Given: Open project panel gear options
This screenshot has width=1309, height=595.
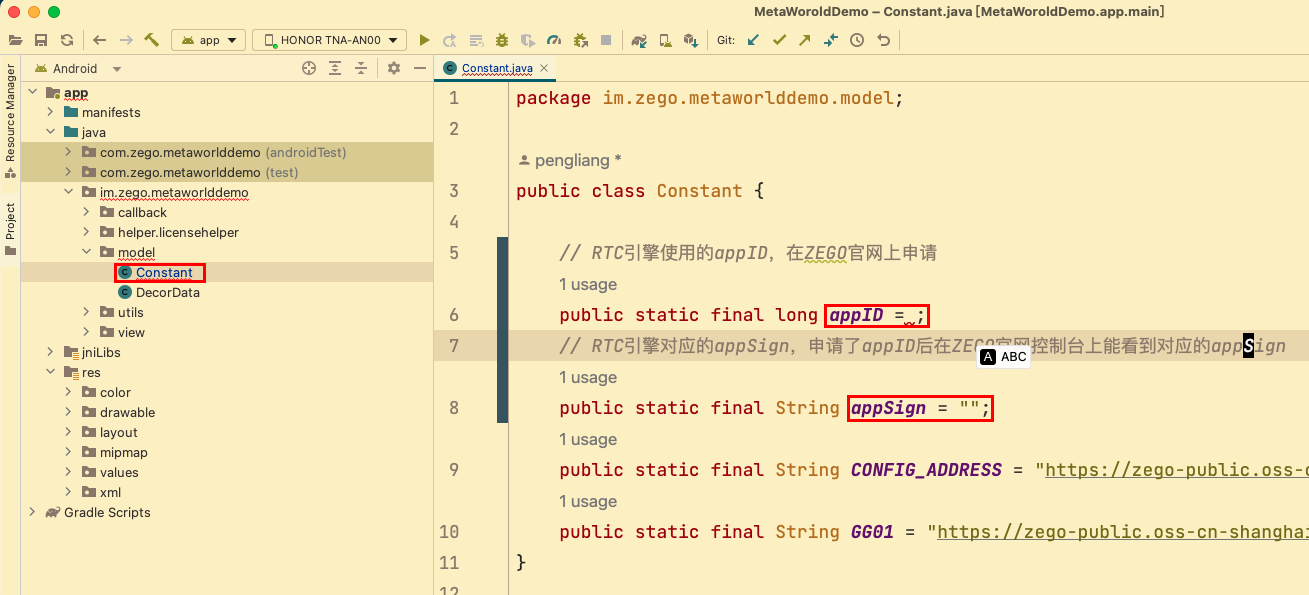Looking at the screenshot, I should pyautogui.click(x=394, y=68).
